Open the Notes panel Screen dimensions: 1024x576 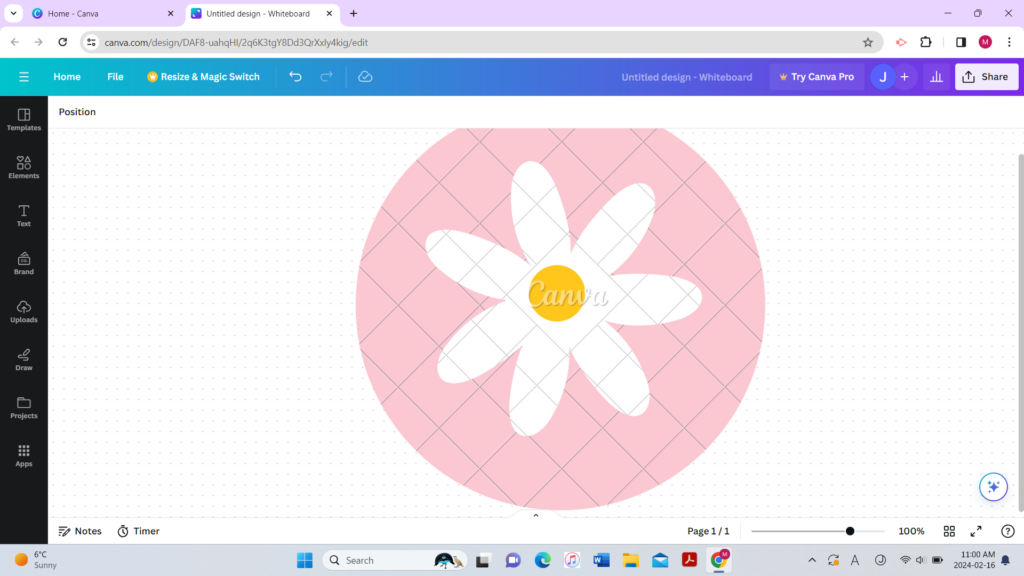click(x=80, y=531)
